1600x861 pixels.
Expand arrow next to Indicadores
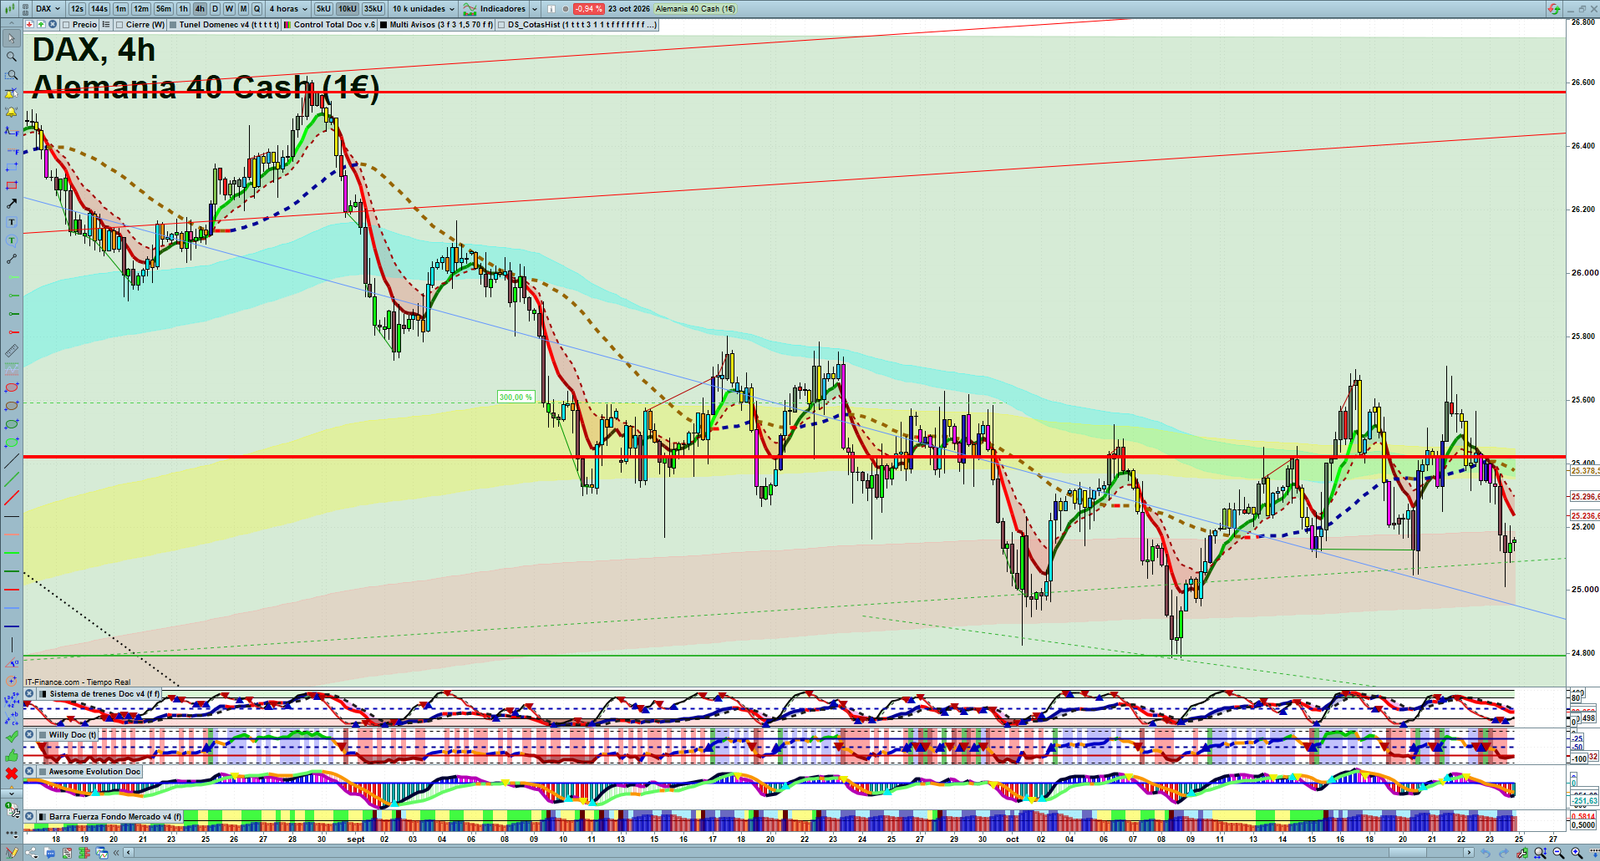click(x=535, y=8)
